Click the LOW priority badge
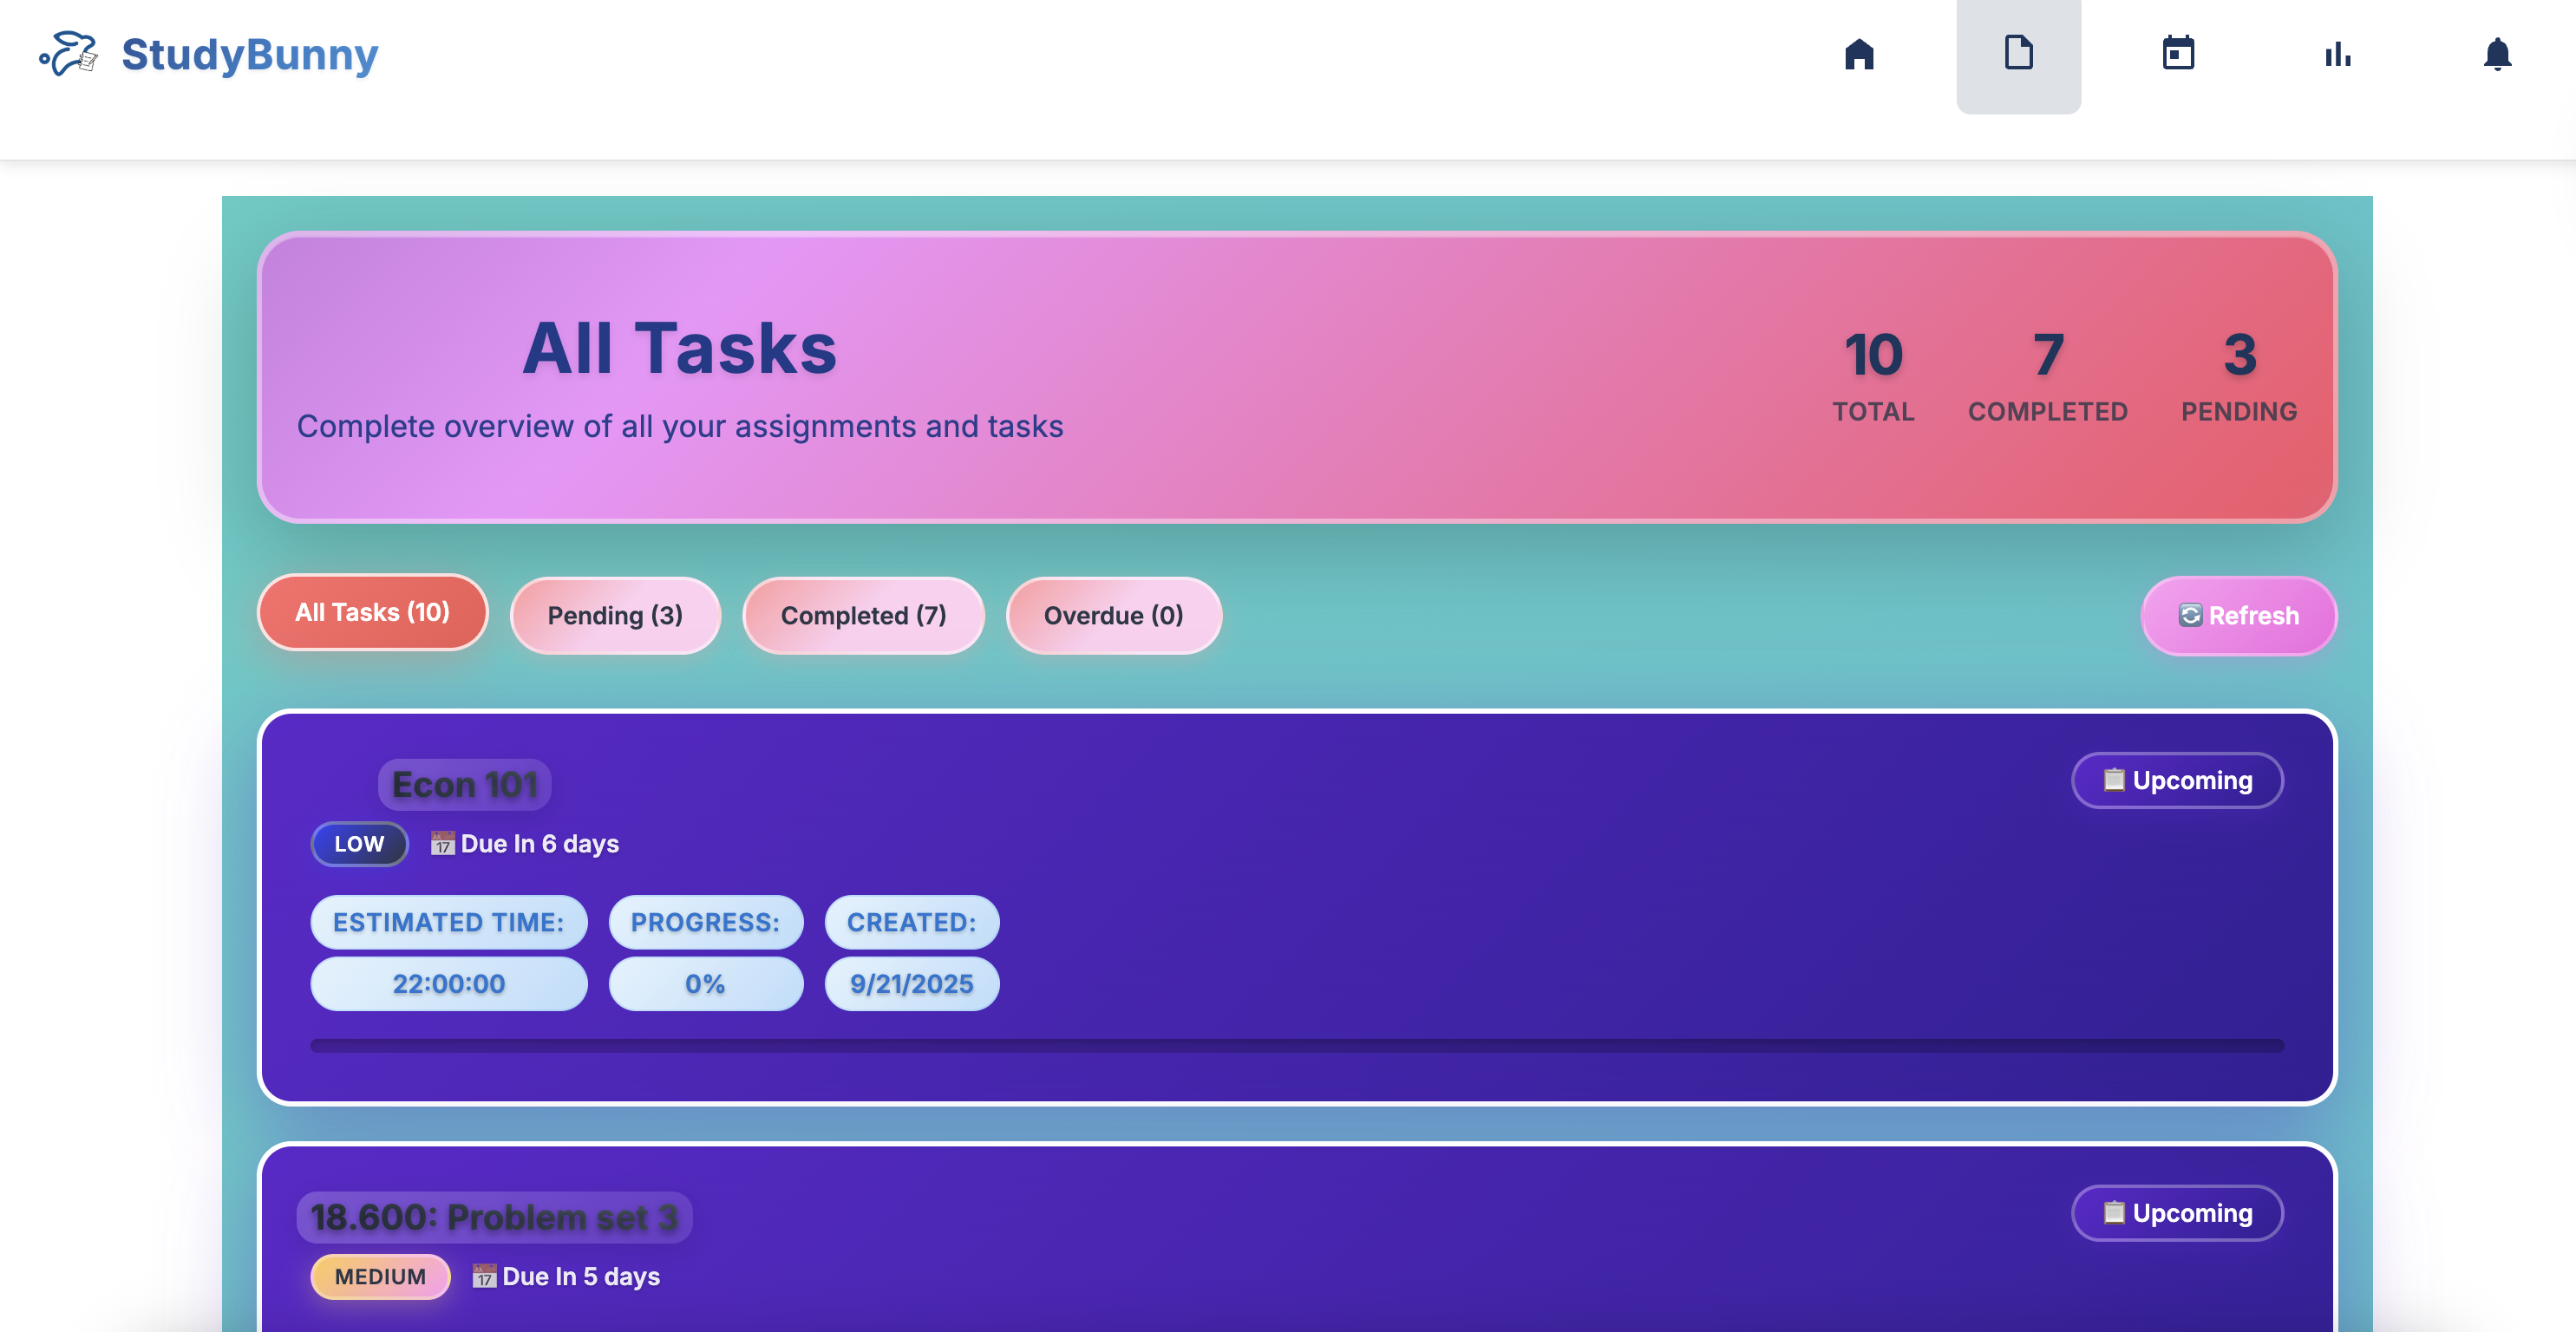The height and width of the screenshot is (1332, 2576). 359,843
